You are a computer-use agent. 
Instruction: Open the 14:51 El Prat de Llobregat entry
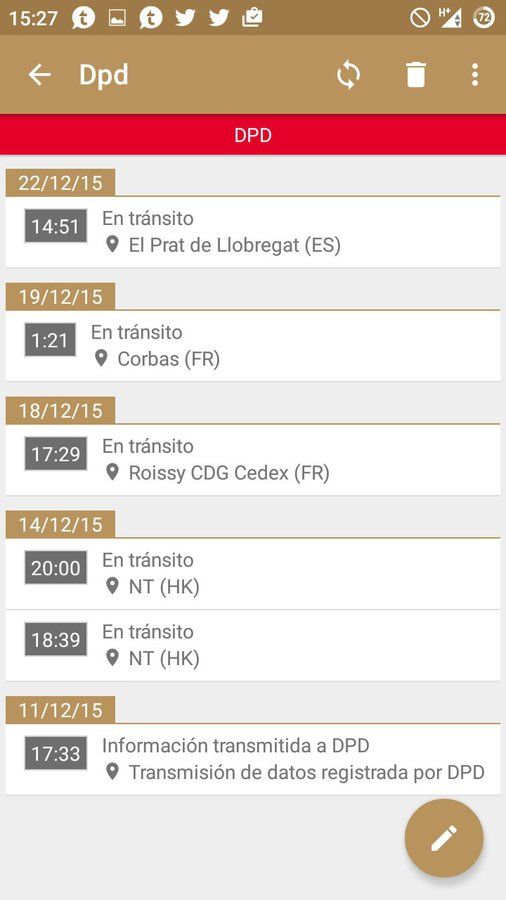point(253,232)
